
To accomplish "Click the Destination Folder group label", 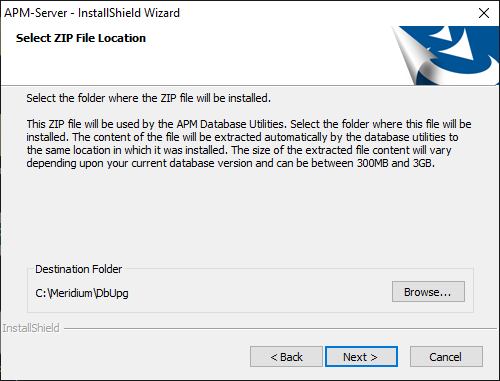I will coord(79,269).
